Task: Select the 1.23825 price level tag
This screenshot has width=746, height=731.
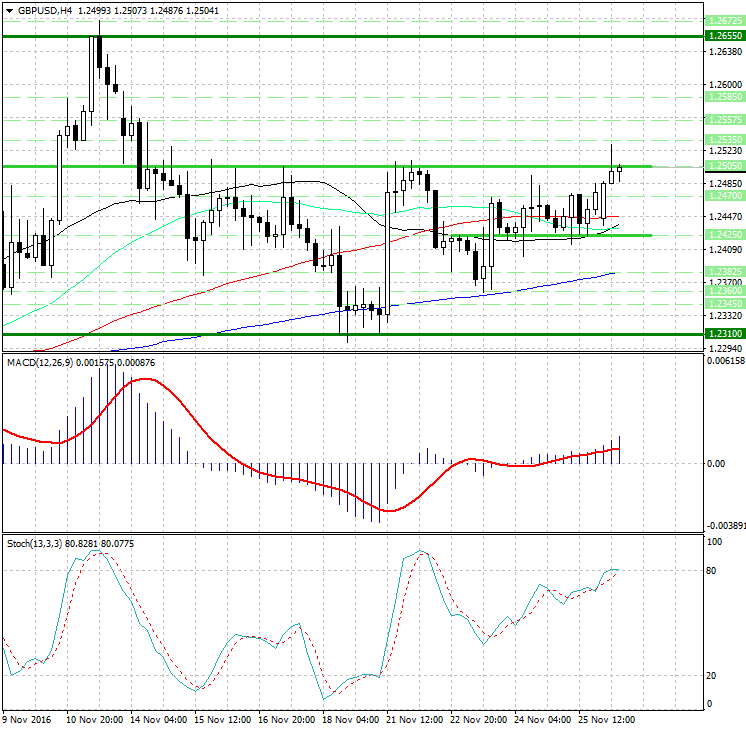Action: 724,272
